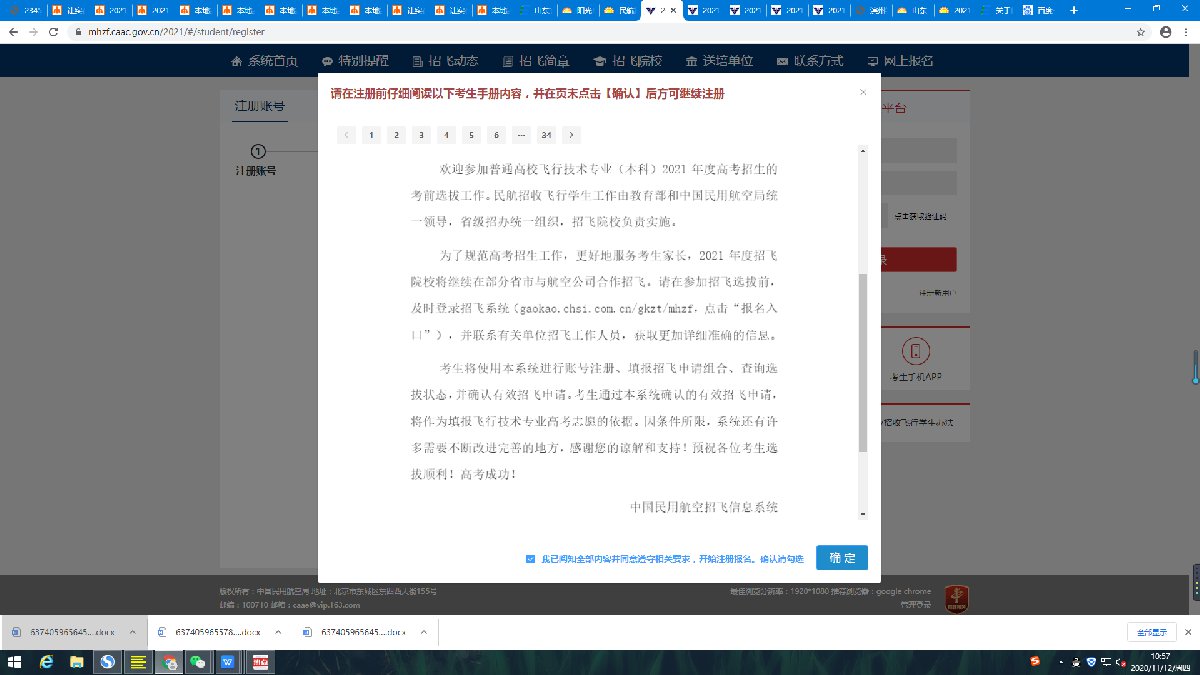Screen dimensions: 1200x675
Task: Open the new tab plus button
Action: click(1074, 10)
